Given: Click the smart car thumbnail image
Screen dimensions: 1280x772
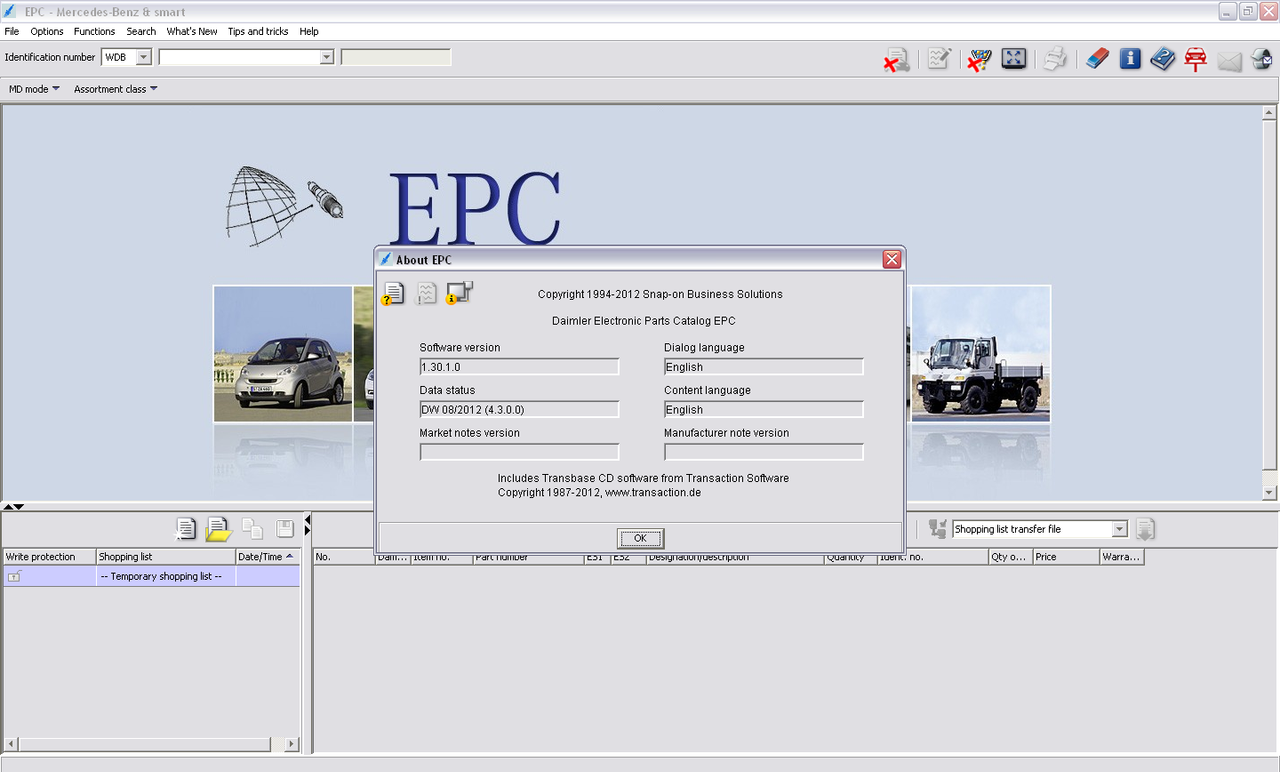Looking at the screenshot, I should coord(283,353).
